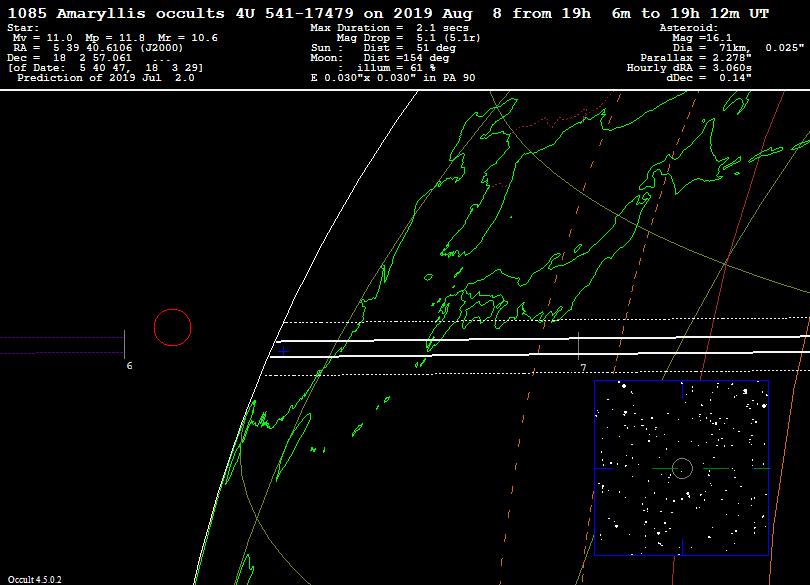Open the star chart inset thumbnail
Viewport: 810px width, 585px height.
pyautogui.click(x=681, y=468)
